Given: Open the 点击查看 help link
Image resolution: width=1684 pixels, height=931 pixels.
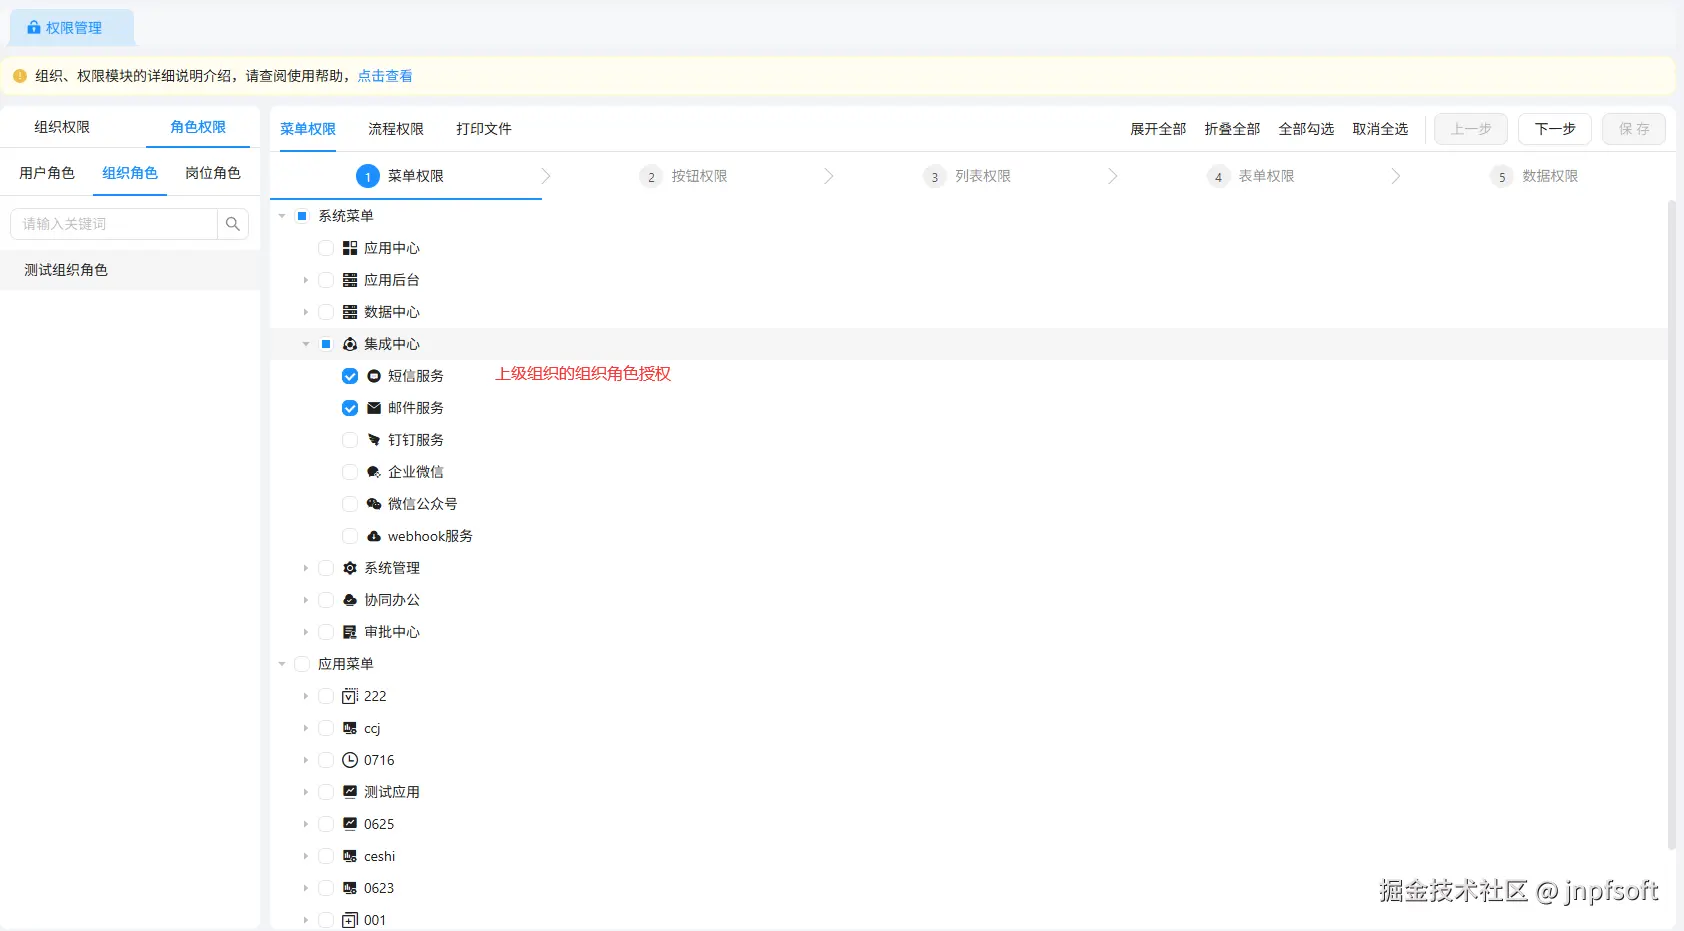Looking at the screenshot, I should click(385, 76).
